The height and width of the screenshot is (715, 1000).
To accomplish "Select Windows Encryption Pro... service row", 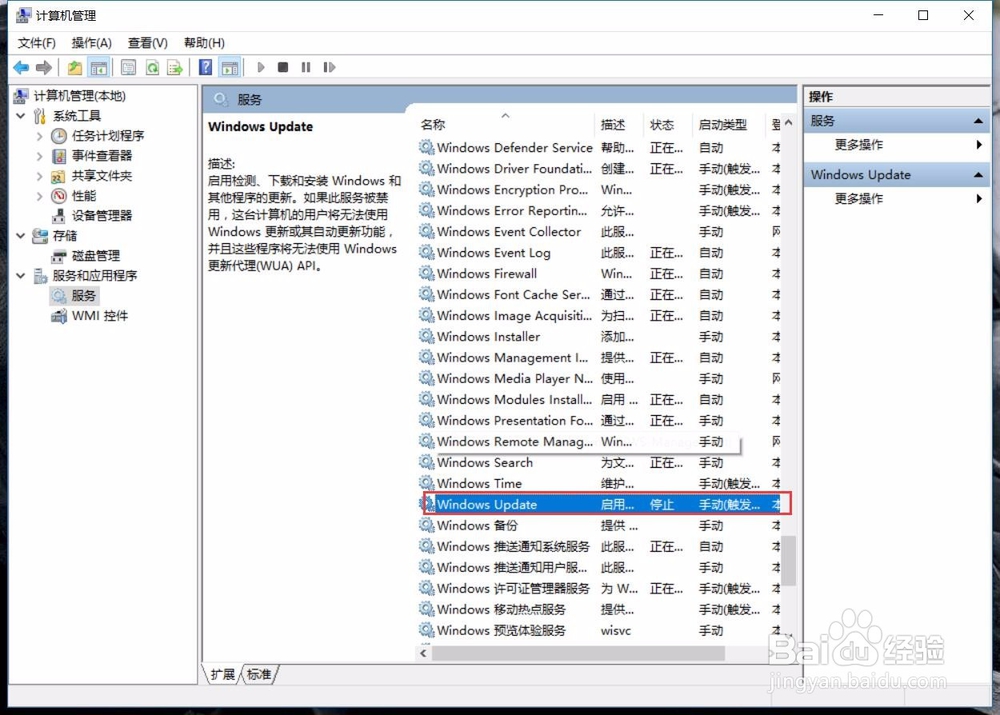I will coord(599,190).
